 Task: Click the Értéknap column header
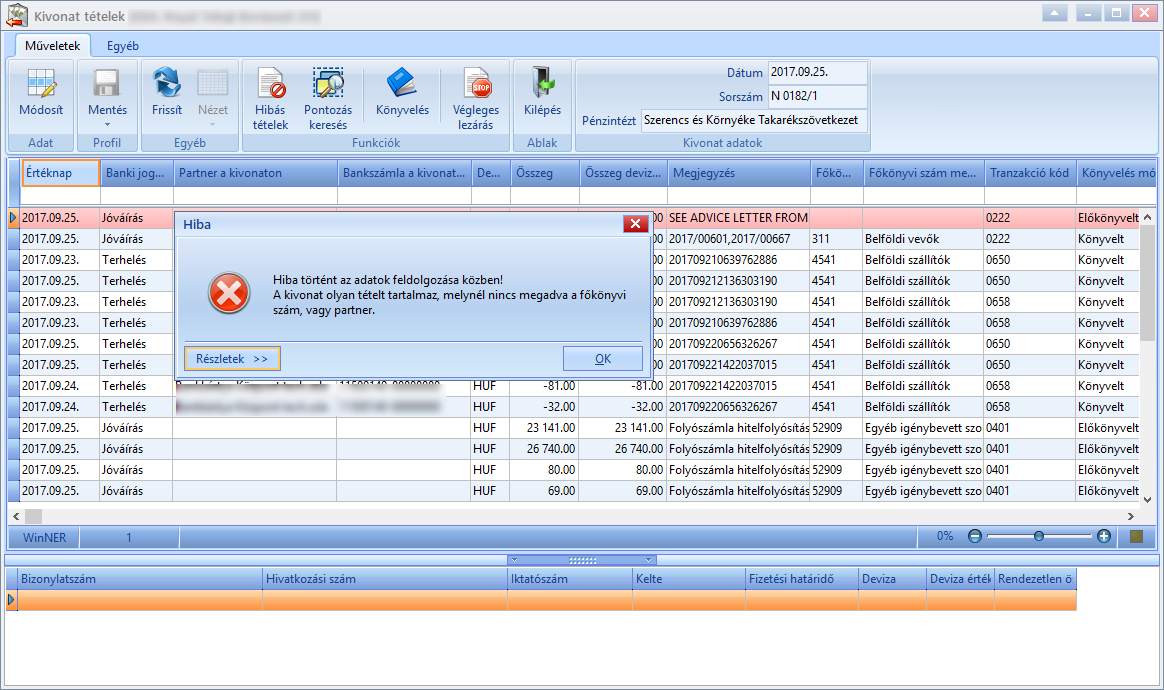tap(61, 173)
